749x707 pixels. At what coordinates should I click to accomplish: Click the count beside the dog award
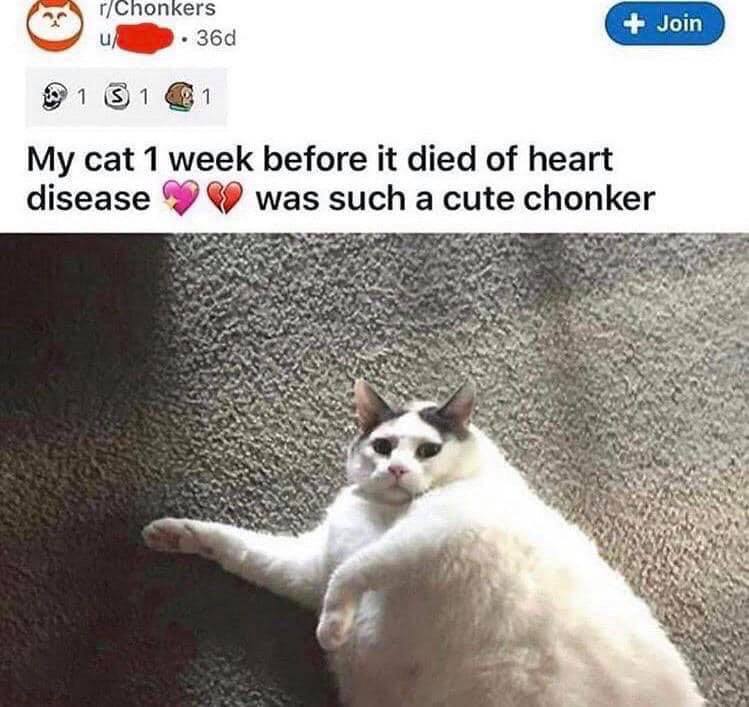pyautogui.click(x=206, y=97)
